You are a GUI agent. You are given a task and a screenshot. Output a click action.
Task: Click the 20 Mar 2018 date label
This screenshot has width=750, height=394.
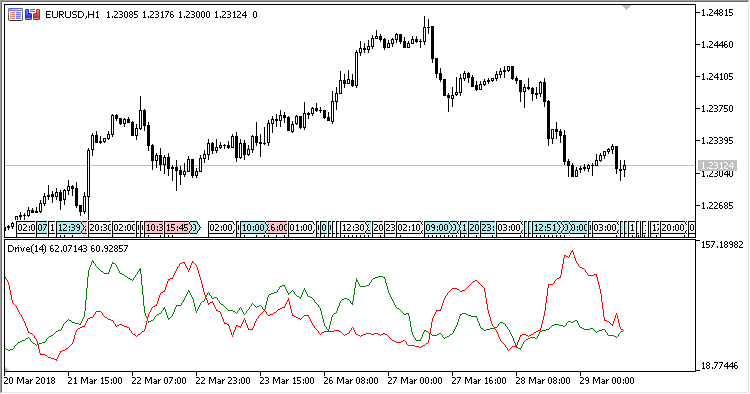[30, 381]
